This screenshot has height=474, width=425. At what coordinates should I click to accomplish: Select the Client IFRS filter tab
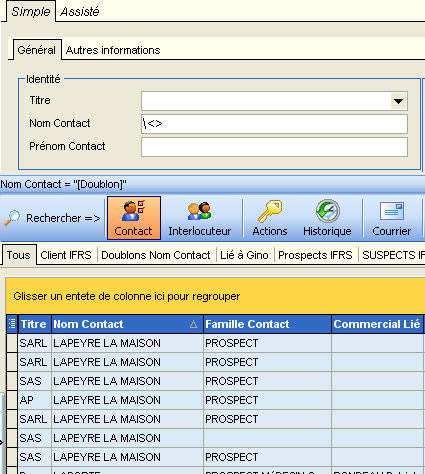[x=66, y=255]
